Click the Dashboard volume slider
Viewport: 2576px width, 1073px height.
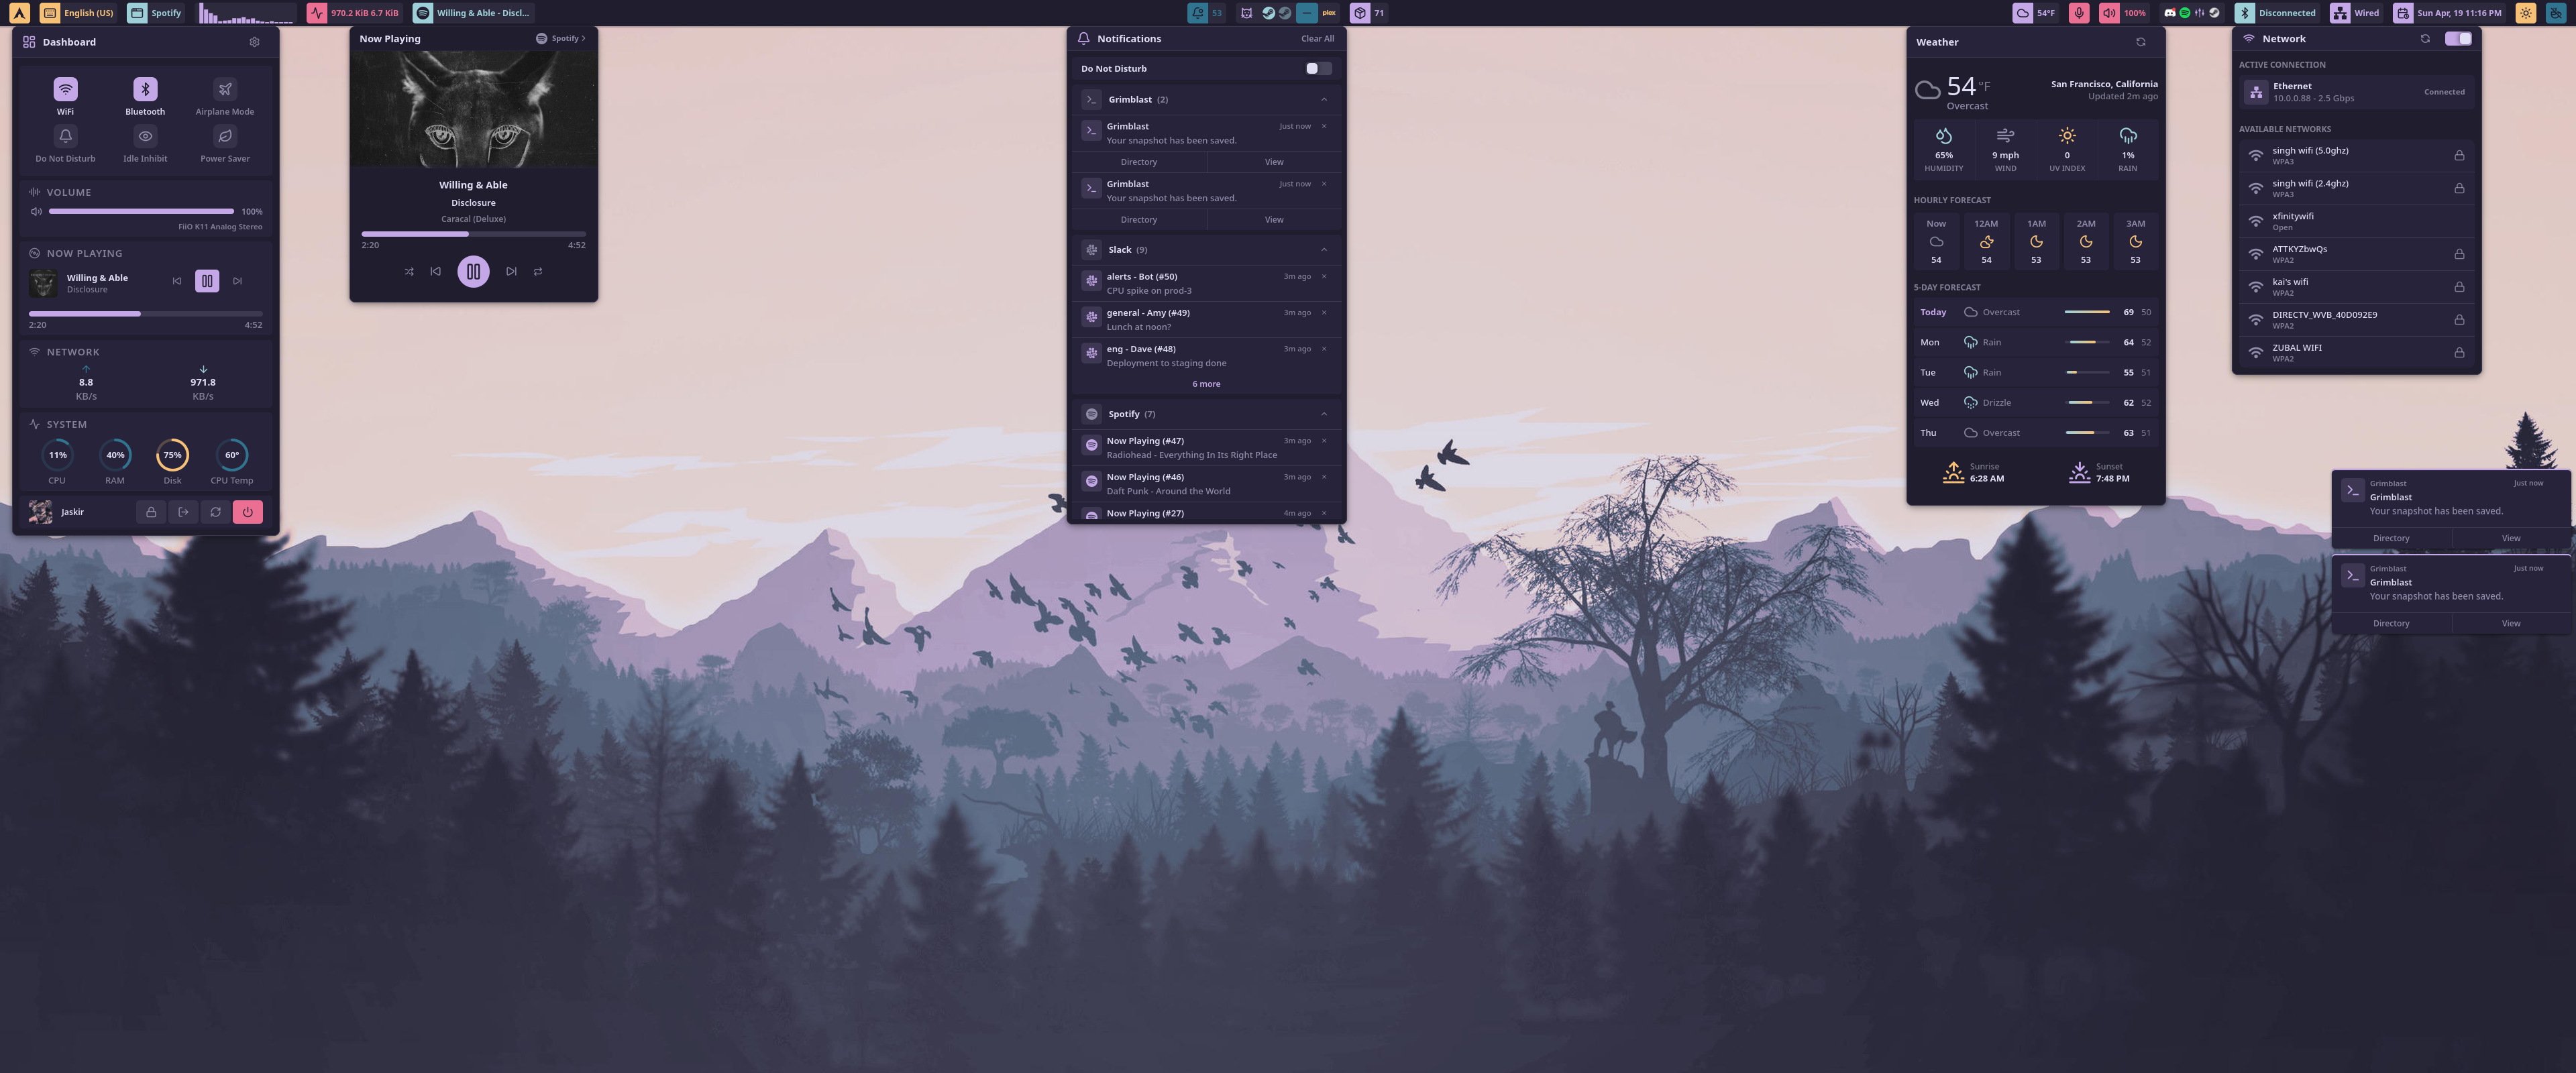click(x=141, y=212)
